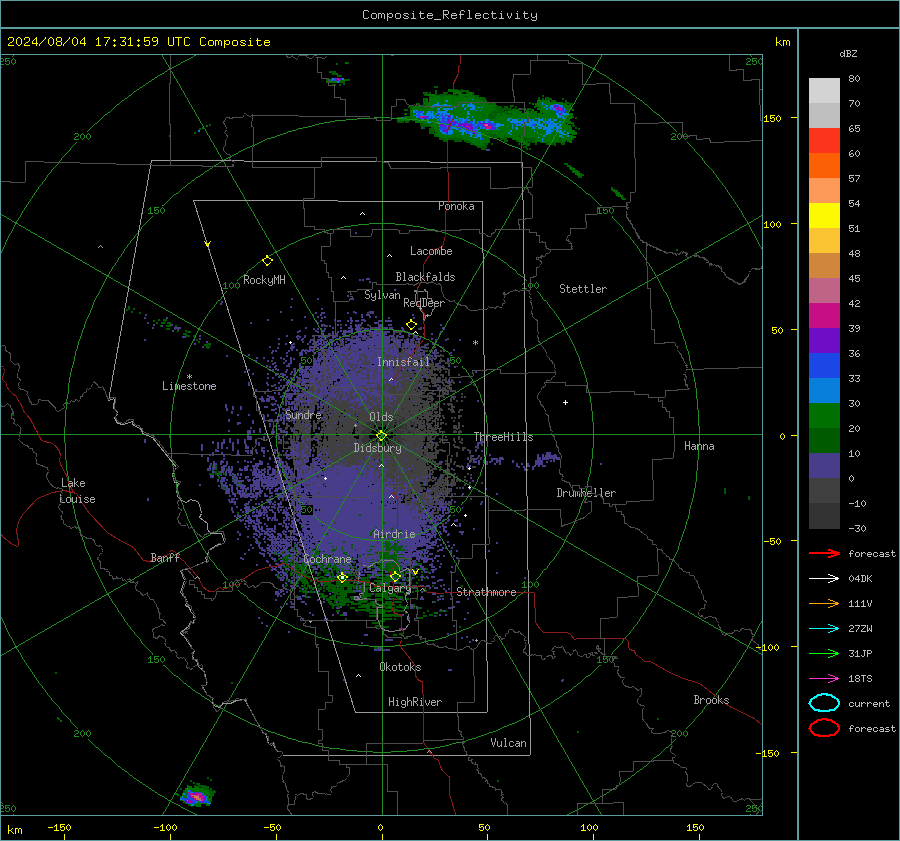Click the Didsbury town label
Viewport: 900px width, 841px height.
pyautogui.click(x=377, y=448)
